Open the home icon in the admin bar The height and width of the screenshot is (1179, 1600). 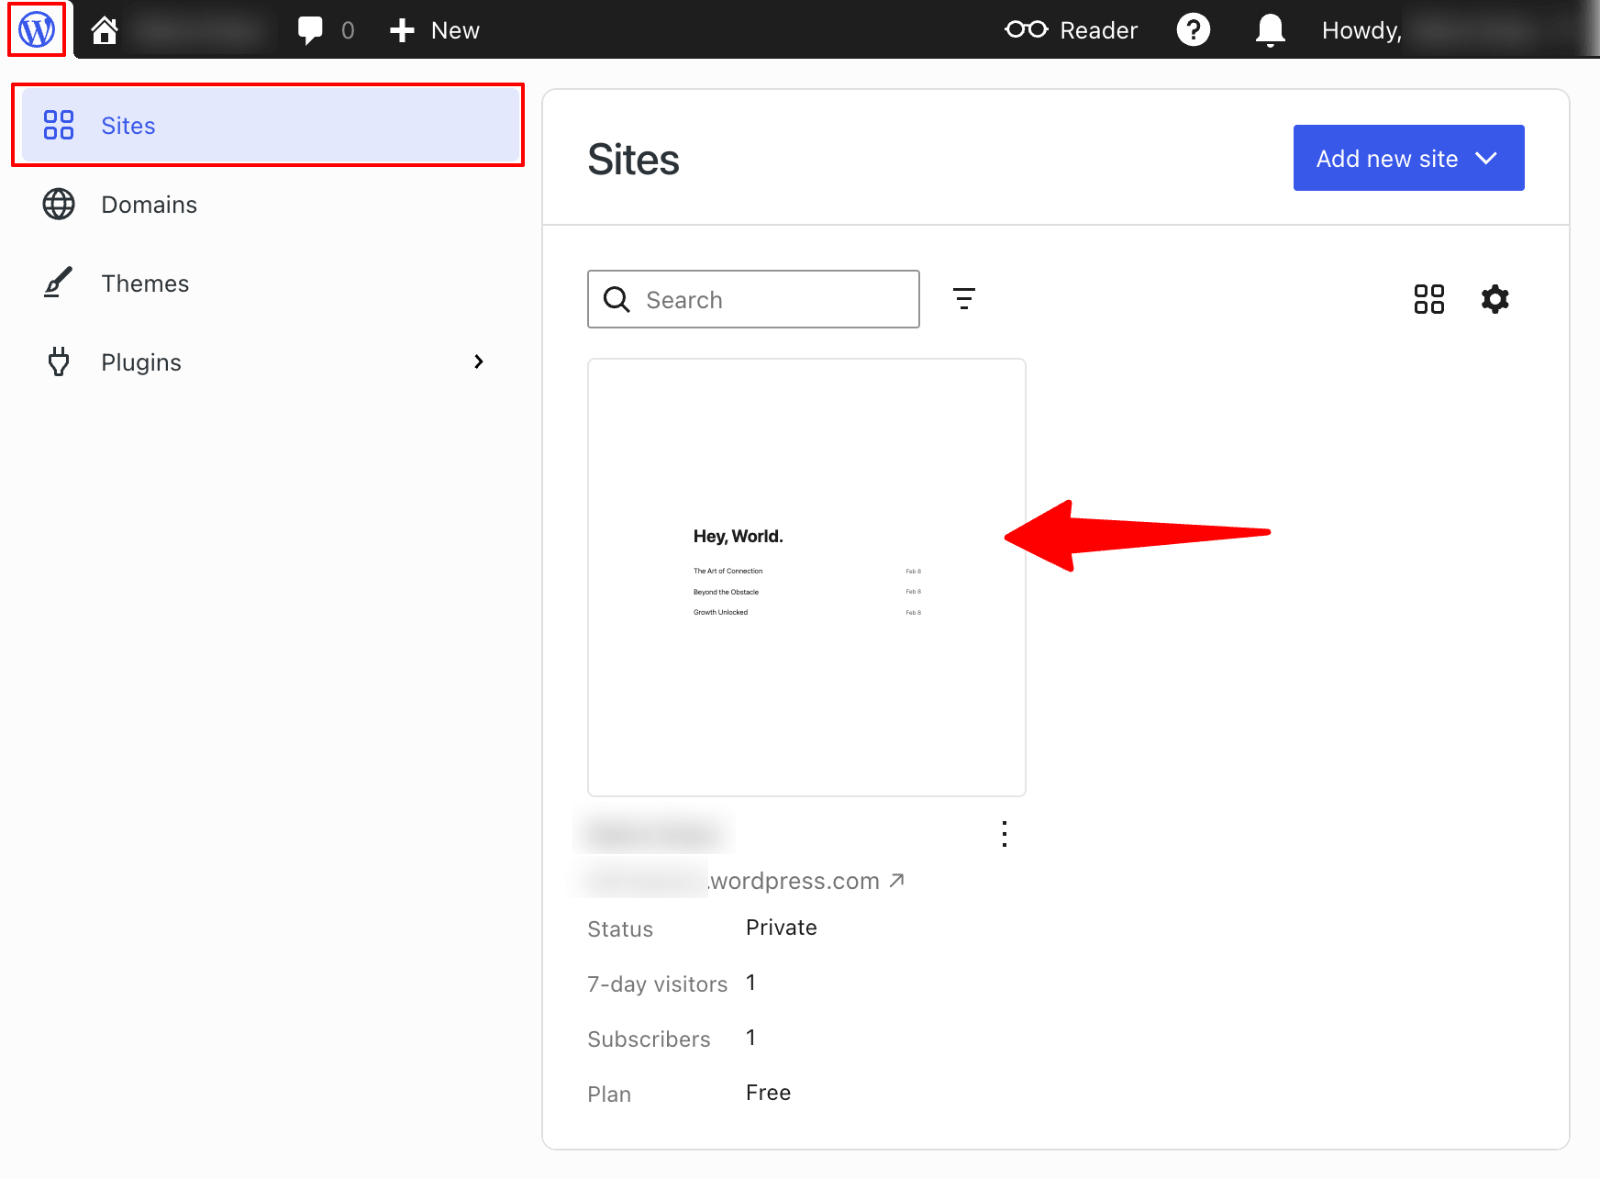[104, 29]
